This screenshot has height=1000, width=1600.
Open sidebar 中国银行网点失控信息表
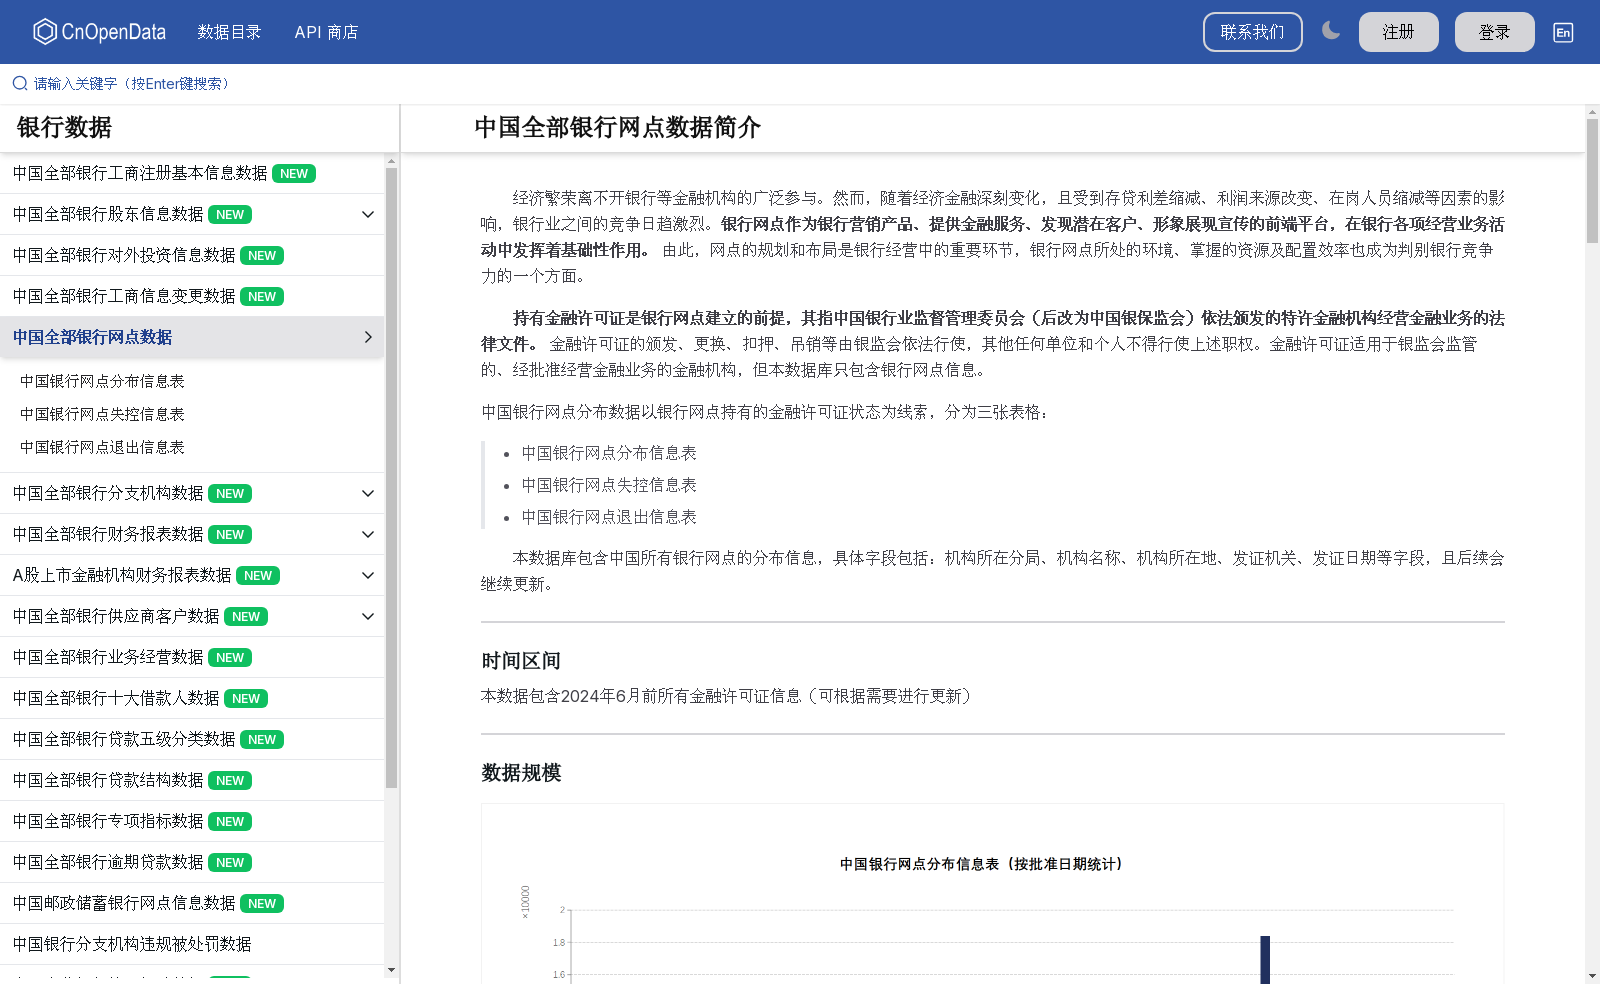click(x=102, y=414)
